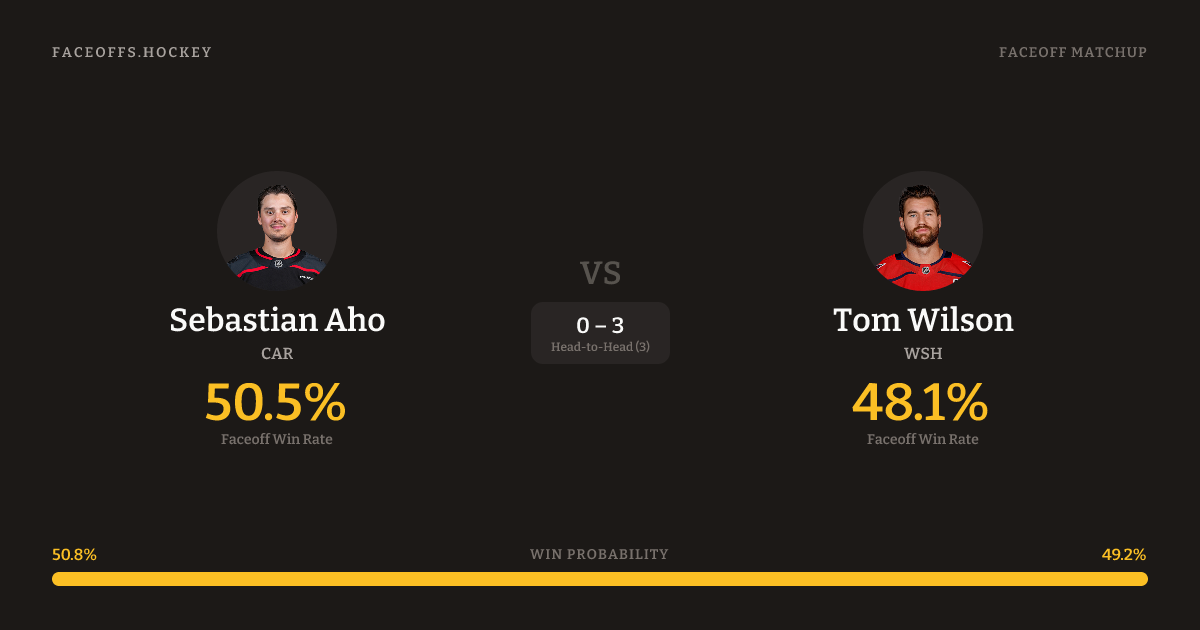
Task: Click the right end of the probability bar
Action: pos(1140,579)
